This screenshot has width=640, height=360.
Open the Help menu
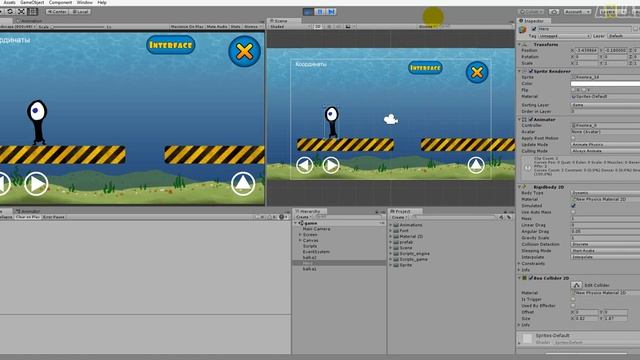(x=102, y=2)
